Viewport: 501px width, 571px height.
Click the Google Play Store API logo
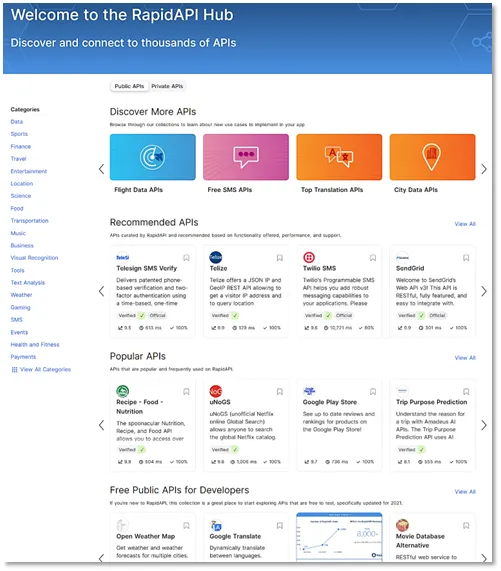pos(309,391)
